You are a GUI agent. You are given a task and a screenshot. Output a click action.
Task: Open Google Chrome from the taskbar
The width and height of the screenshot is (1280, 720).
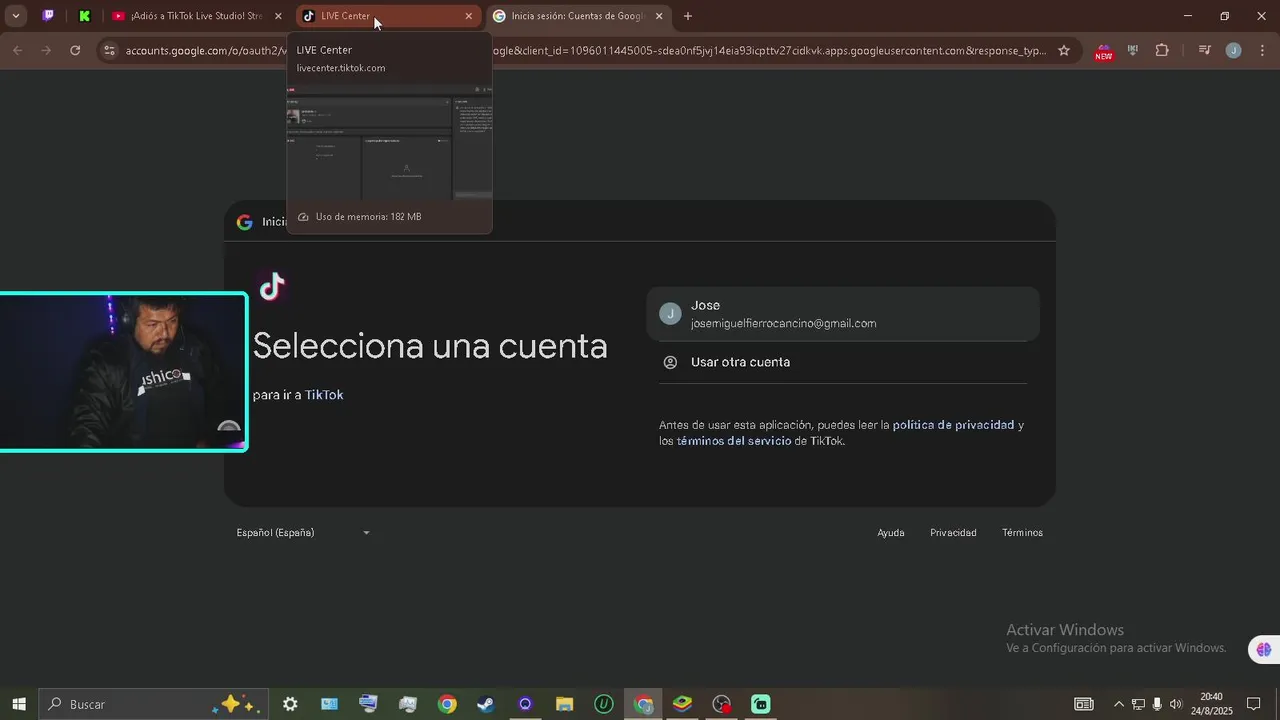point(447,704)
